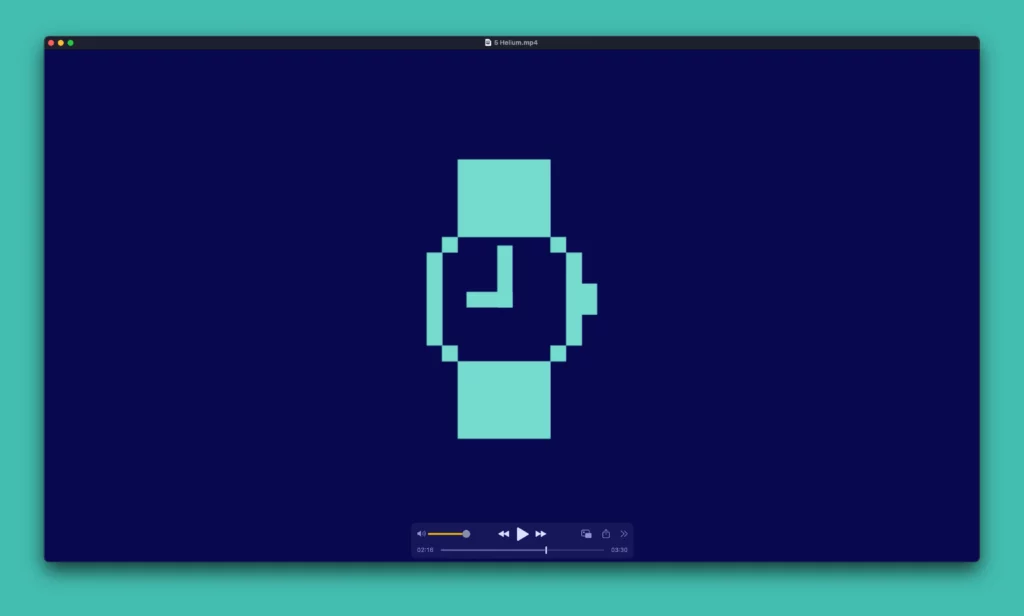Play the video
The image size is (1024, 616).
(522, 534)
